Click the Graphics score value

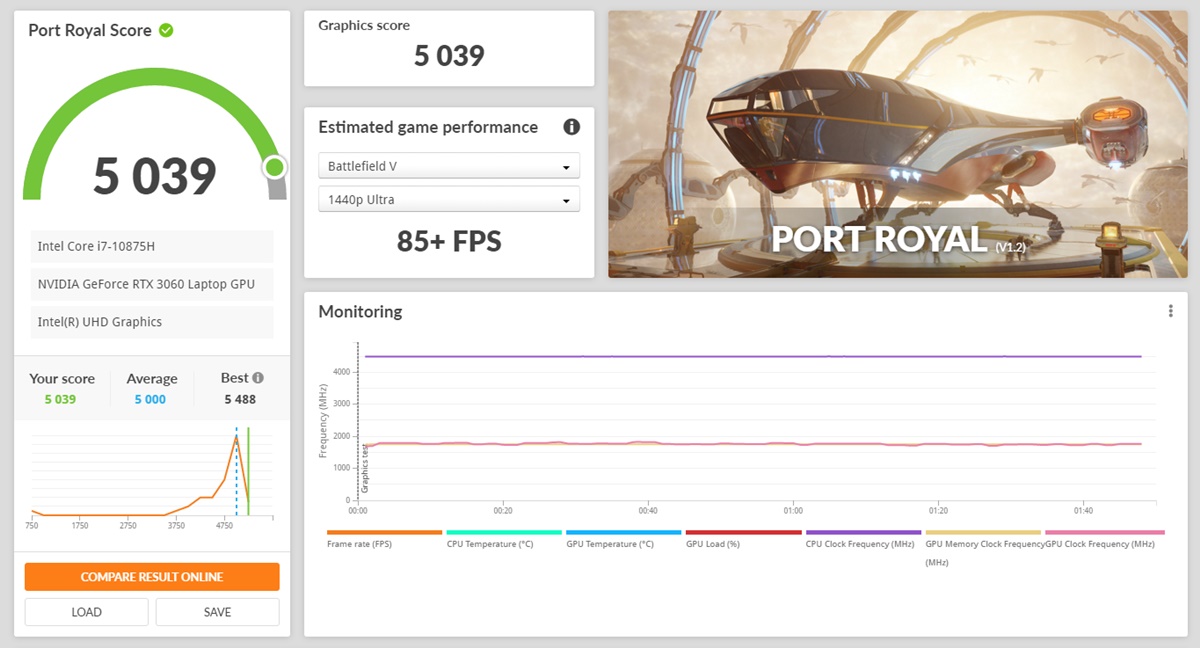(x=449, y=56)
